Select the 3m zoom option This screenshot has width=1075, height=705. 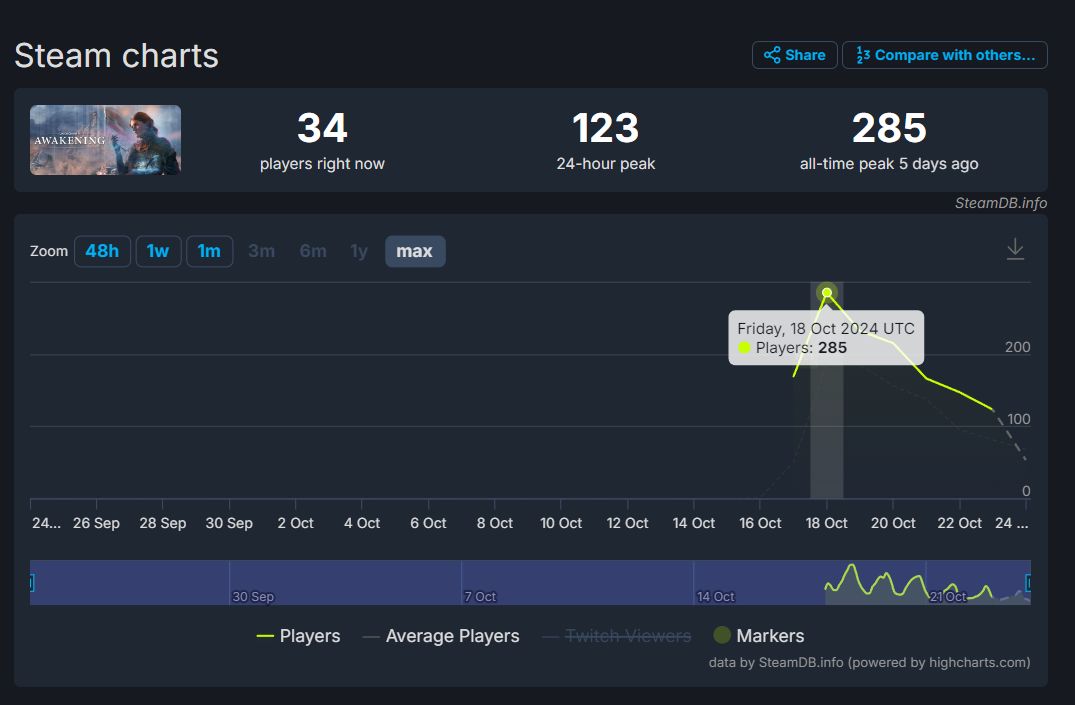click(261, 251)
